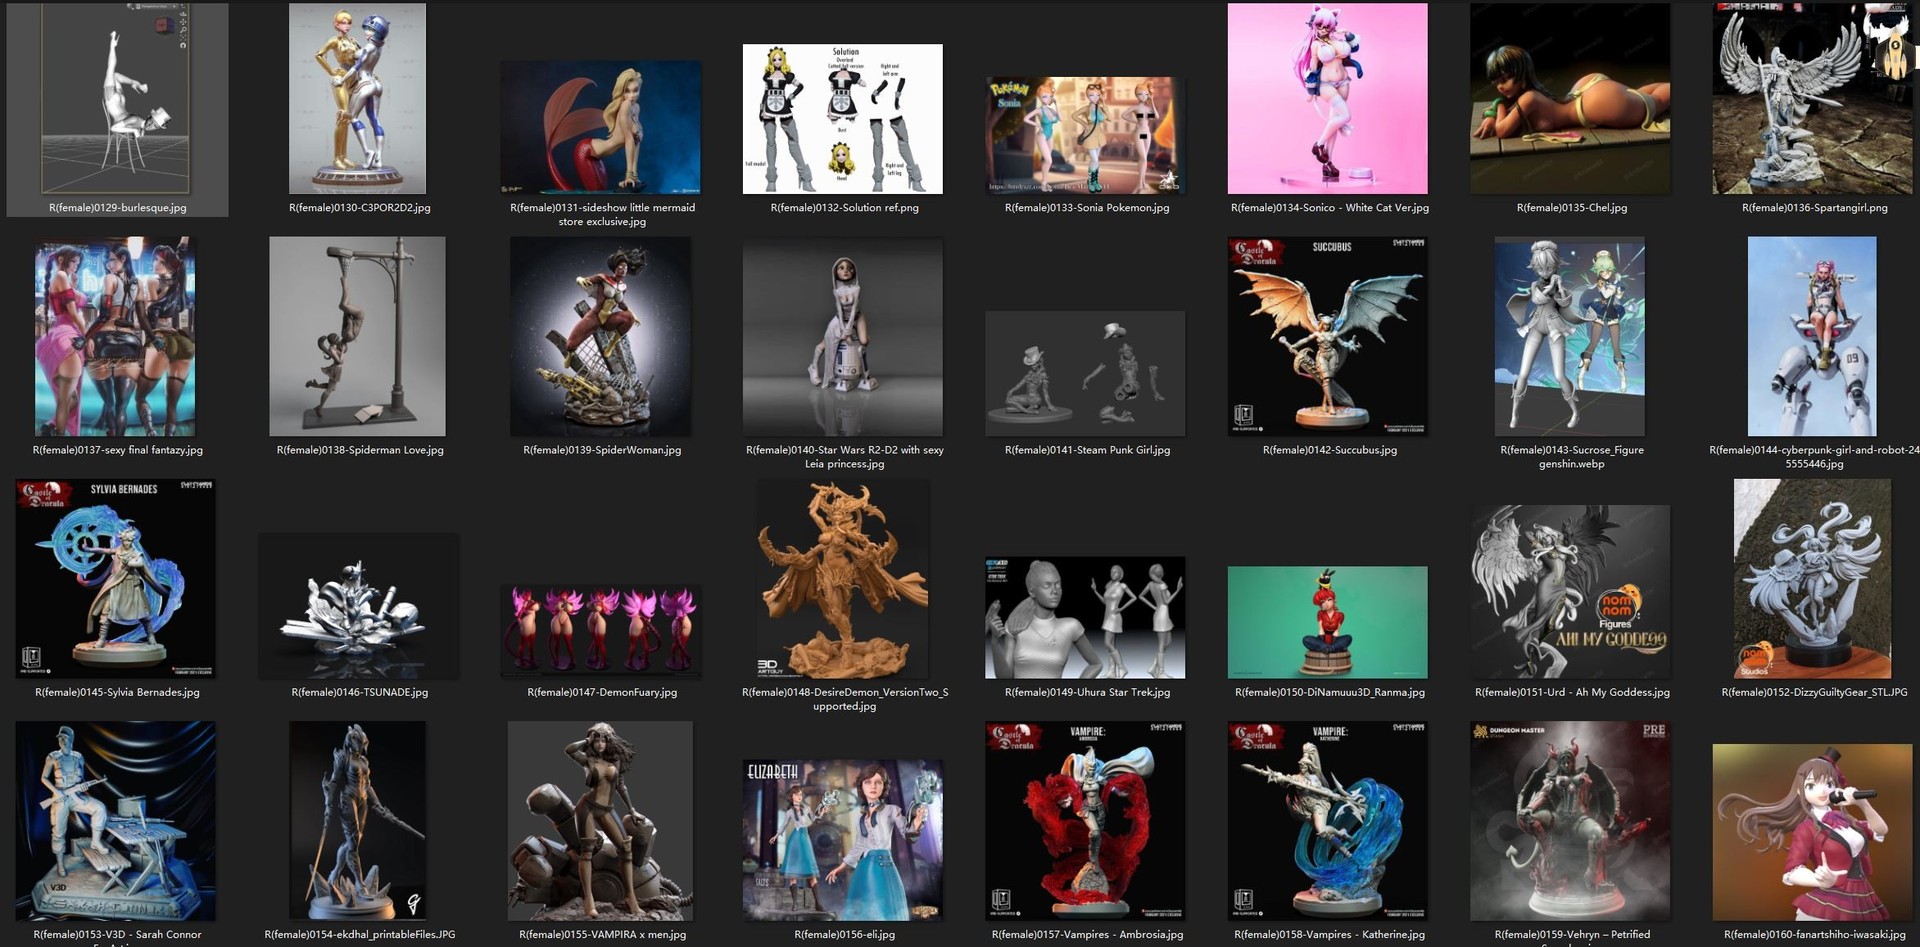Click filename R(female)0147-DemonFuary.jpg
1920x947 pixels.
pos(602,692)
